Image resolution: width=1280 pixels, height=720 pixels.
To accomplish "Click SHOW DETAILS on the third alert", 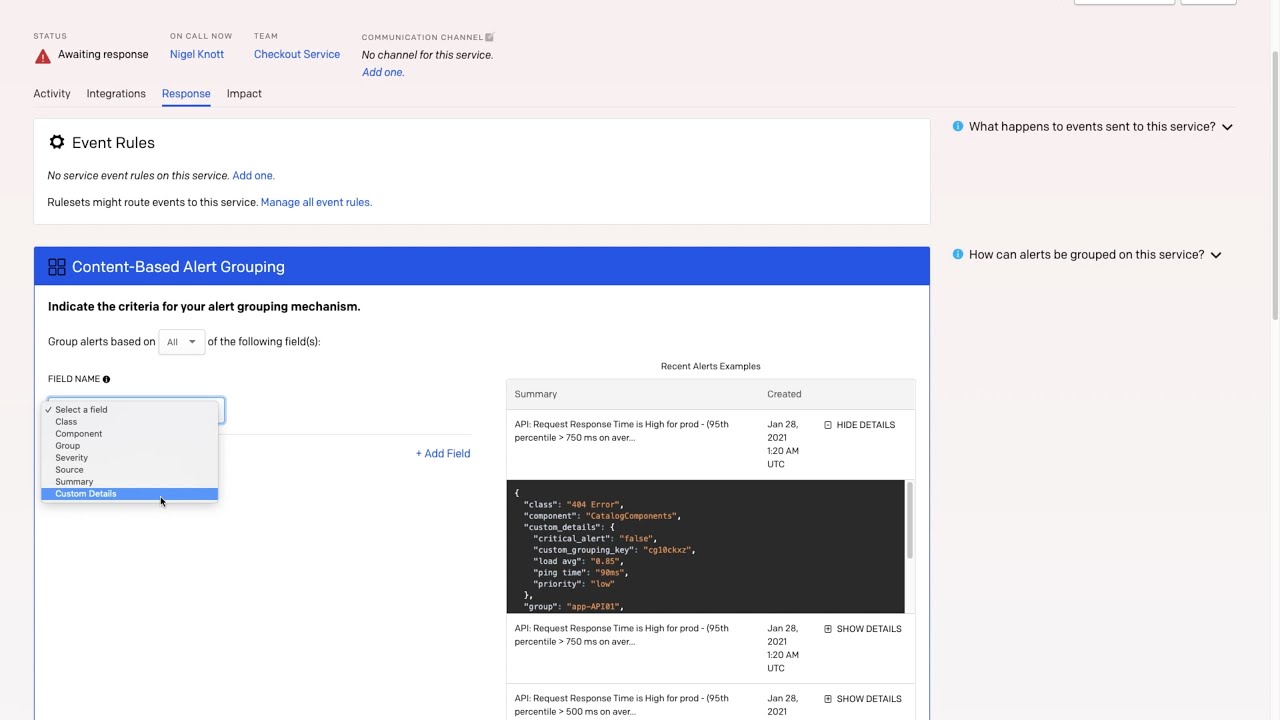I will 862,699.
